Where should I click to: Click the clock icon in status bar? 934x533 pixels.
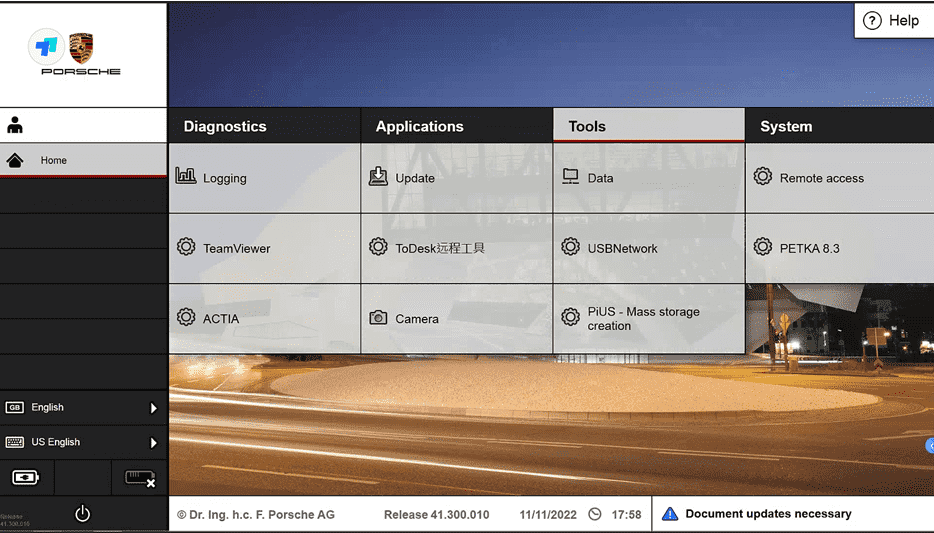click(594, 514)
